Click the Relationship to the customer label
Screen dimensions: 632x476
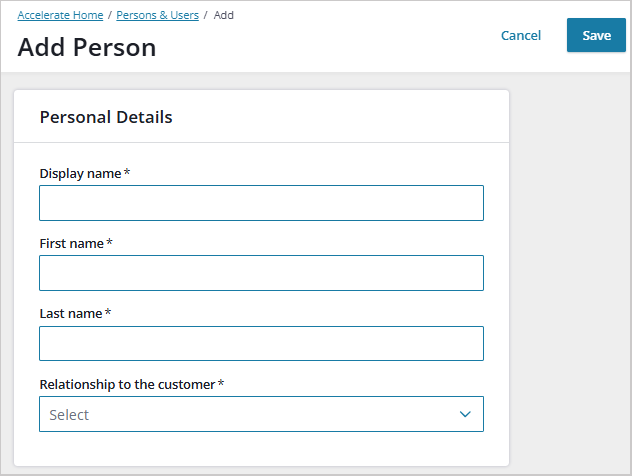[x=127, y=384]
